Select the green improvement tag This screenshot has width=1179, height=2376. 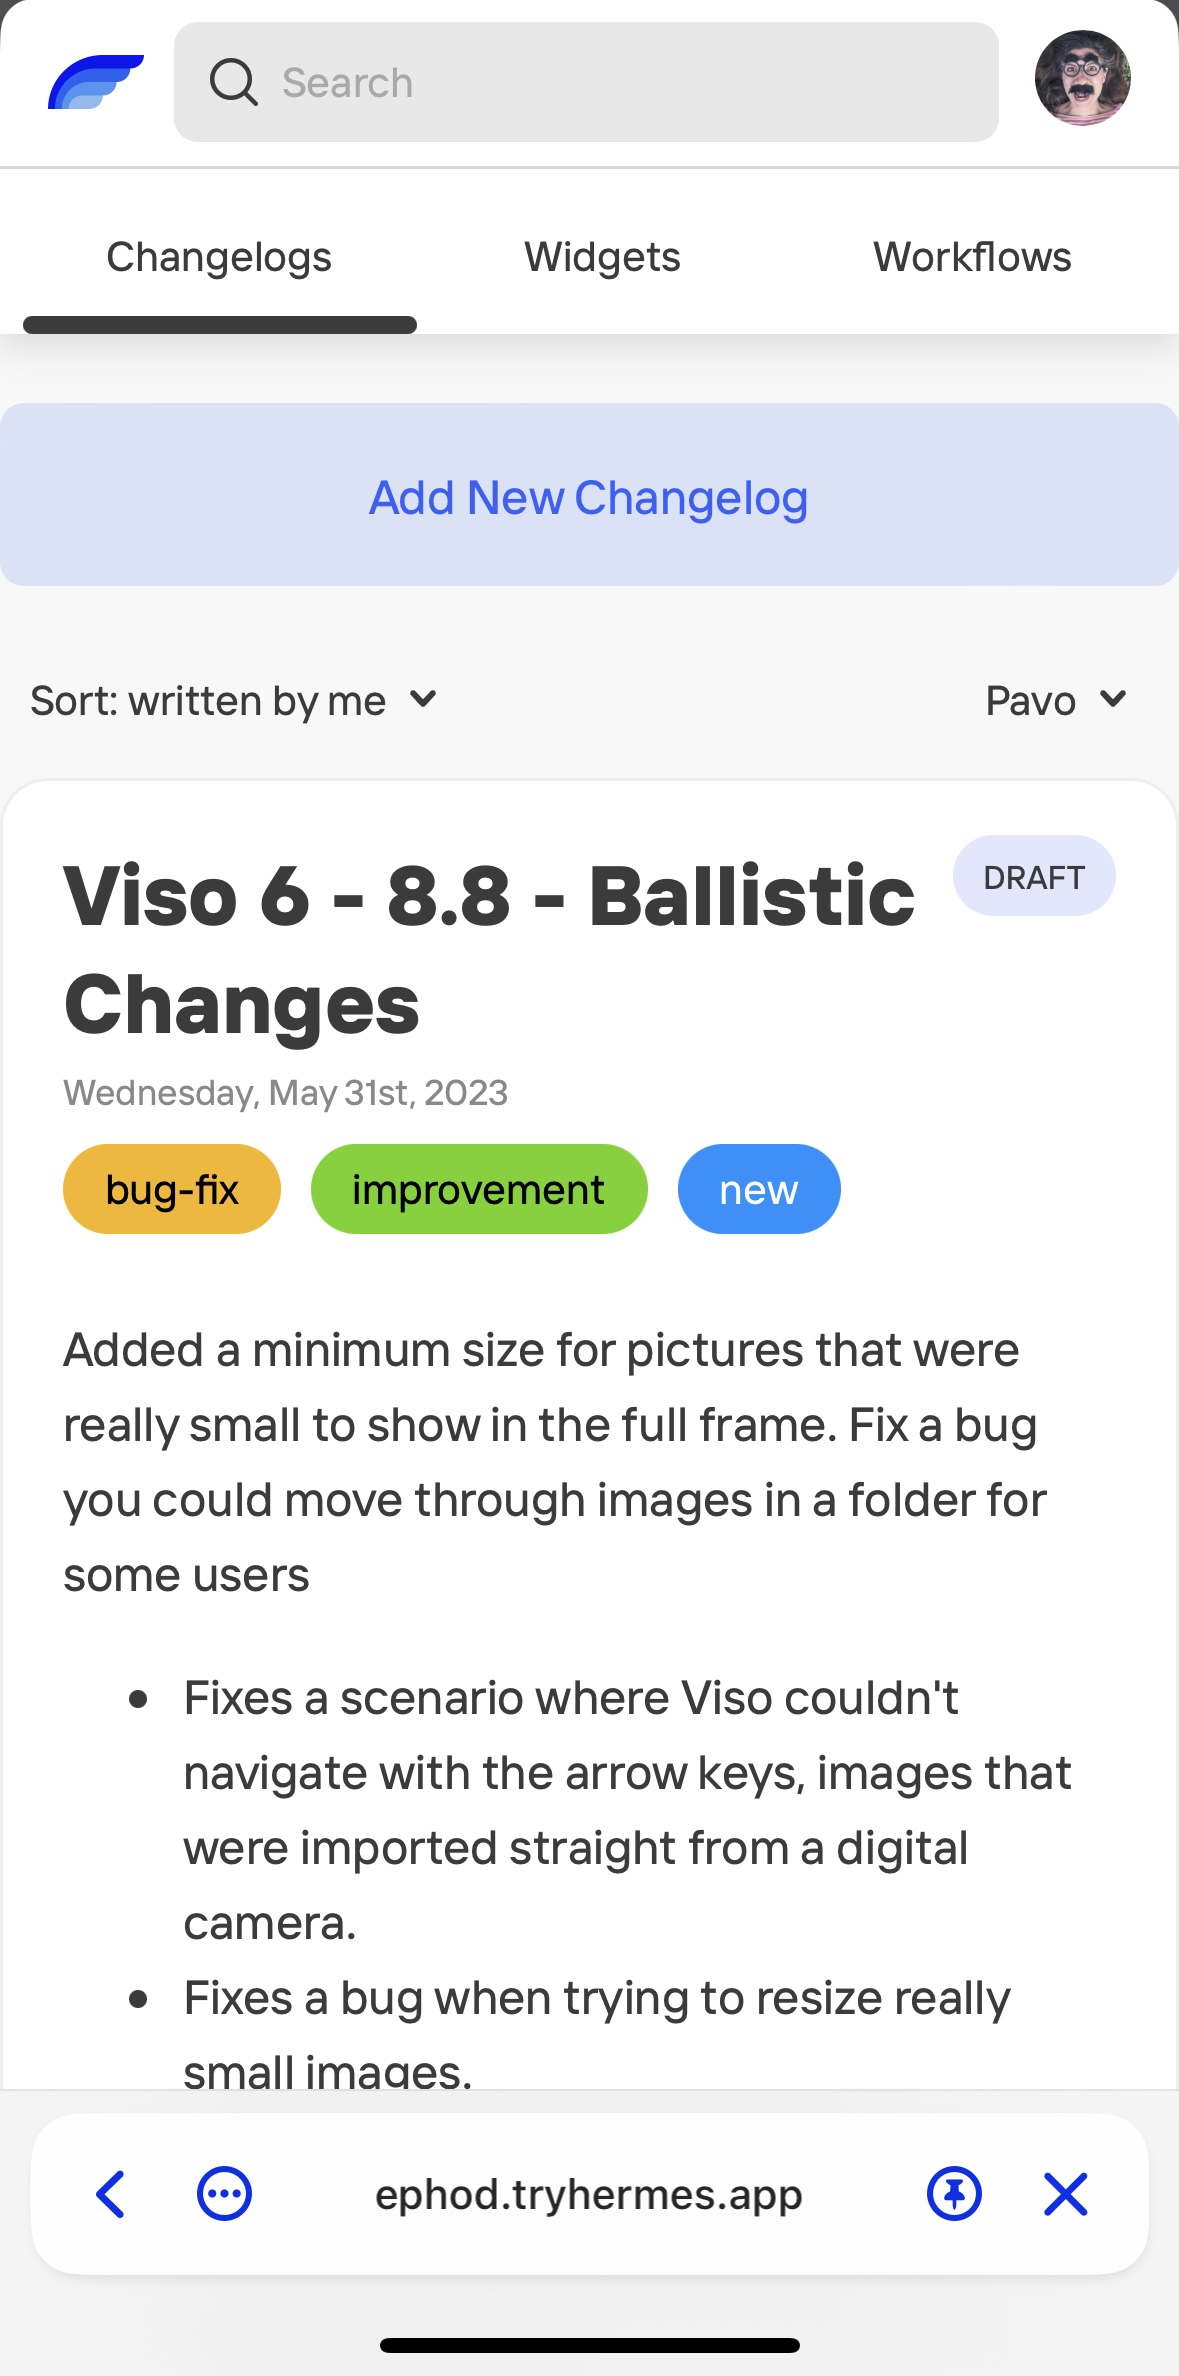tap(478, 1190)
